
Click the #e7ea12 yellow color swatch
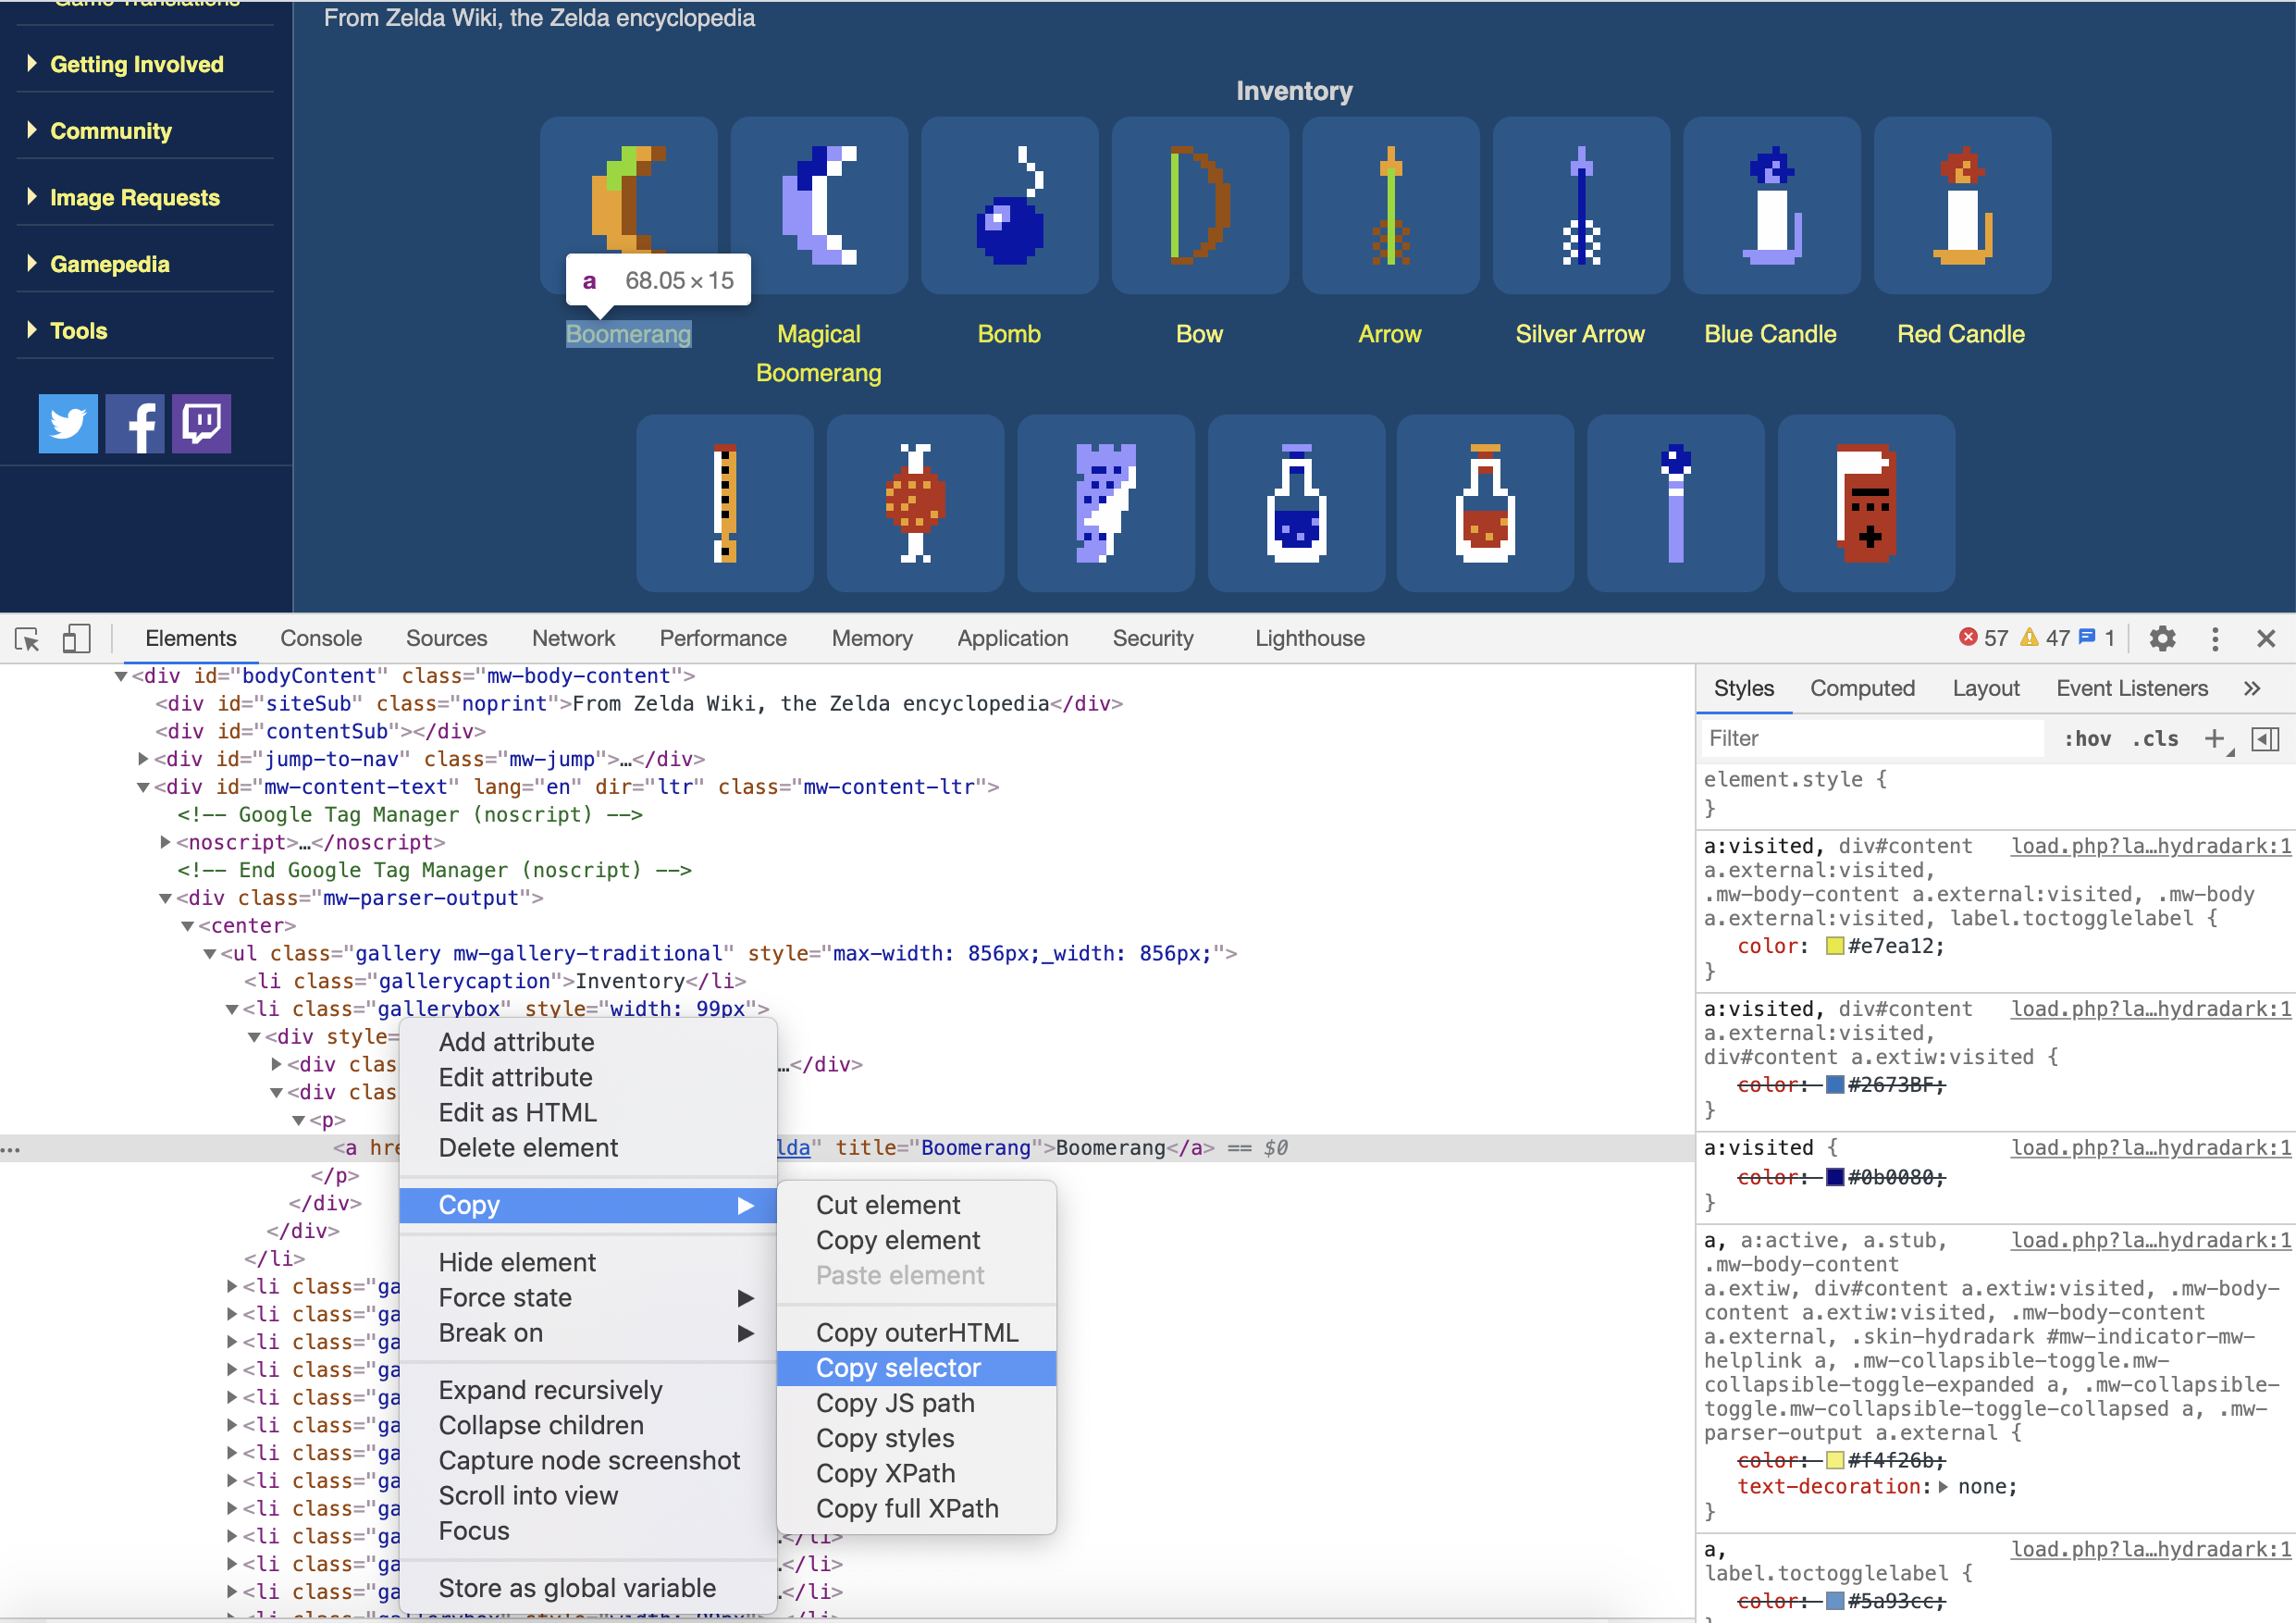[1834, 946]
